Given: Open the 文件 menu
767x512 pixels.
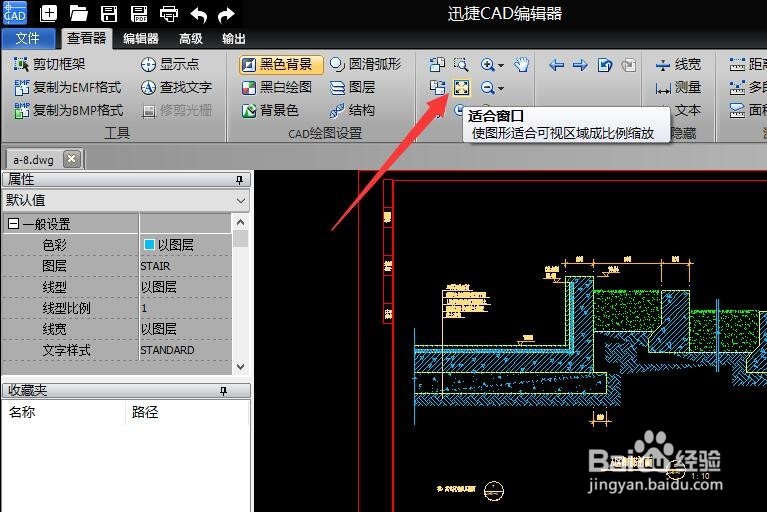Looking at the screenshot, I should click(x=28, y=38).
